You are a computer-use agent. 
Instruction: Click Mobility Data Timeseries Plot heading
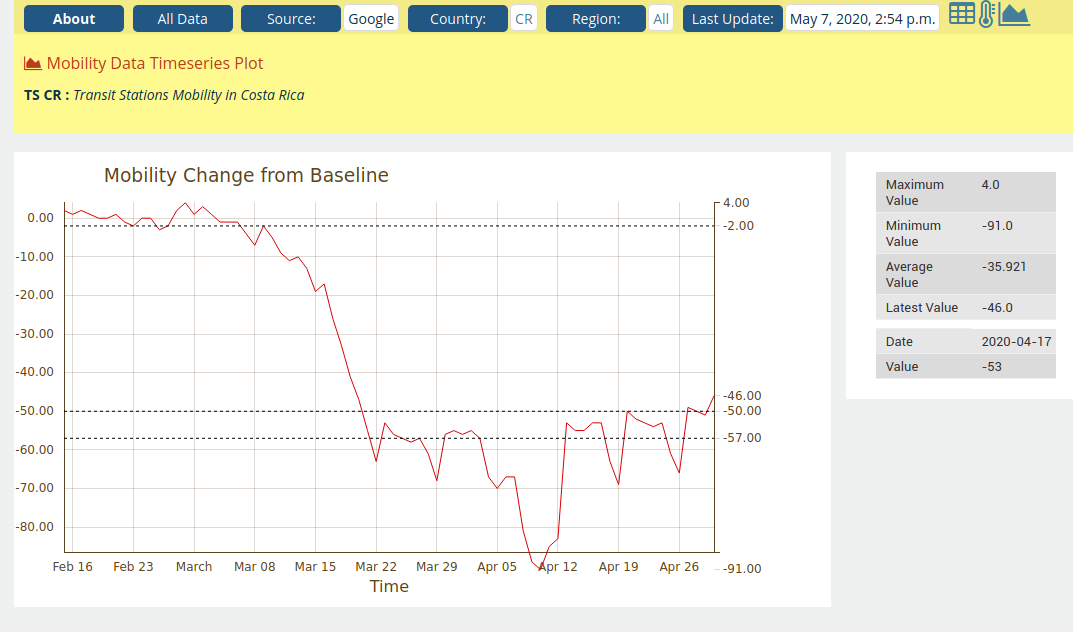155,64
